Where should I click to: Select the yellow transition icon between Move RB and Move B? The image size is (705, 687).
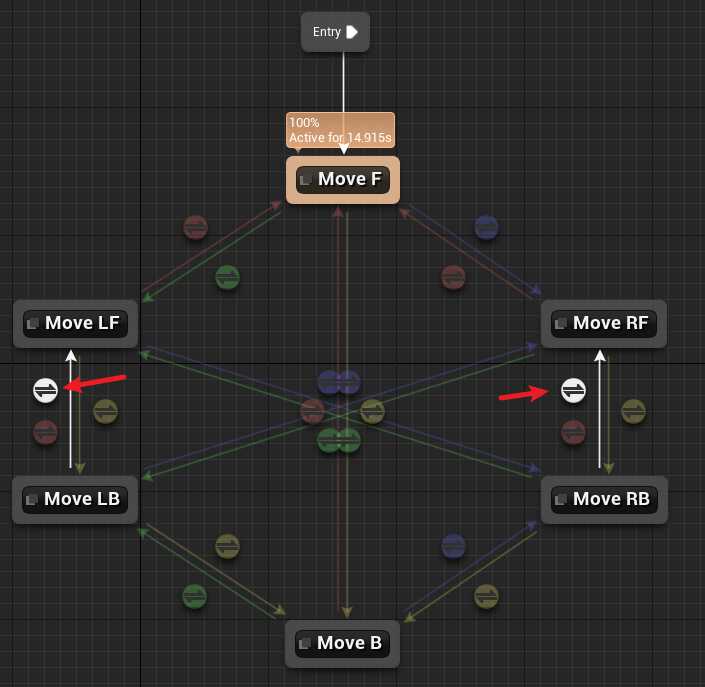pos(486,597)
